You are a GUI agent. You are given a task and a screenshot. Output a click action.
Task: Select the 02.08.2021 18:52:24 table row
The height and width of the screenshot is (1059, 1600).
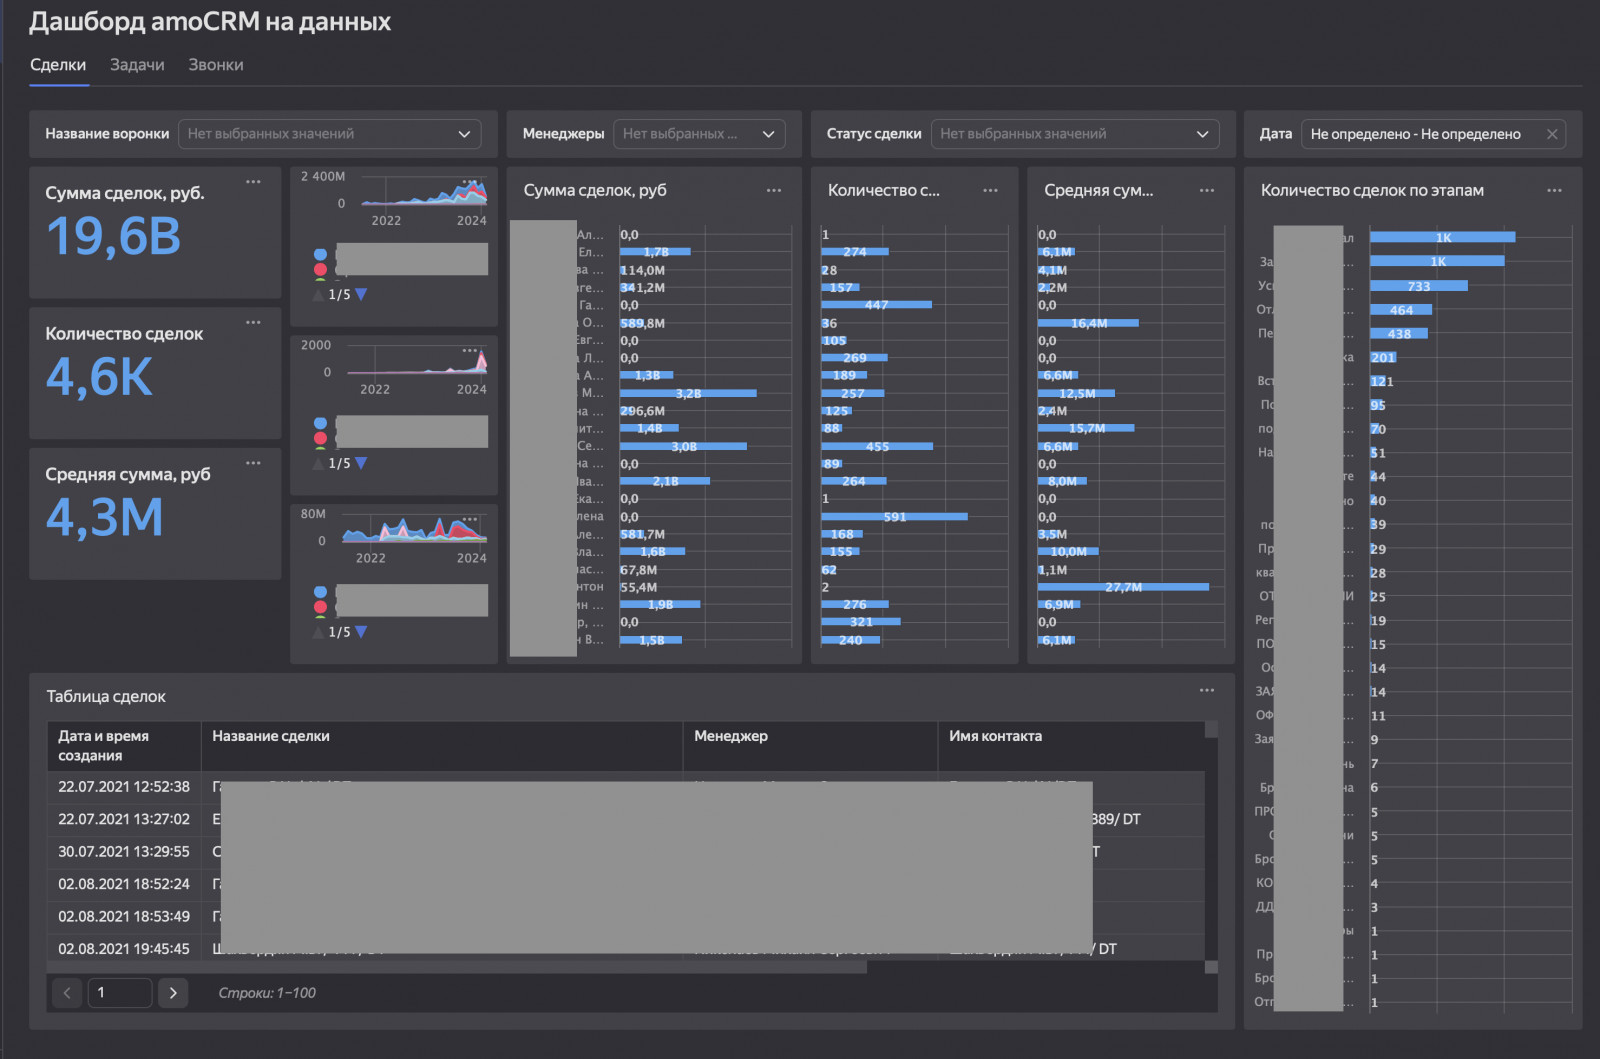point(625,884)
